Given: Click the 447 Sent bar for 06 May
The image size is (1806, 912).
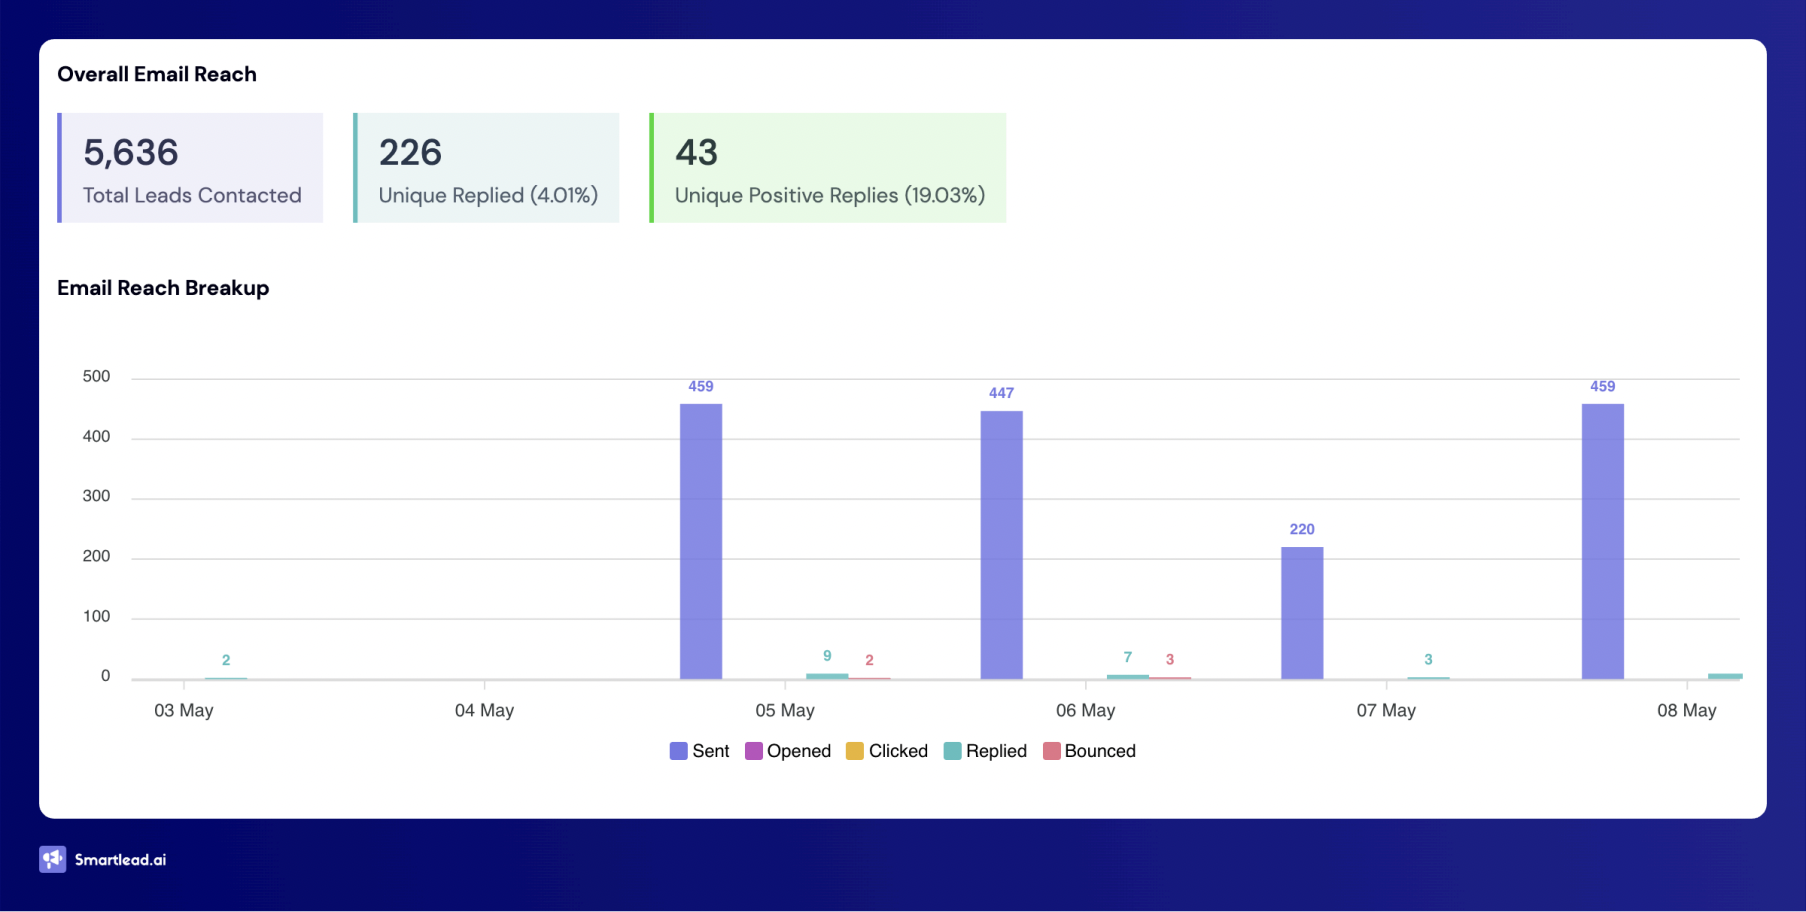Looking at the screenshot, I should click(x=1001, y=545).
